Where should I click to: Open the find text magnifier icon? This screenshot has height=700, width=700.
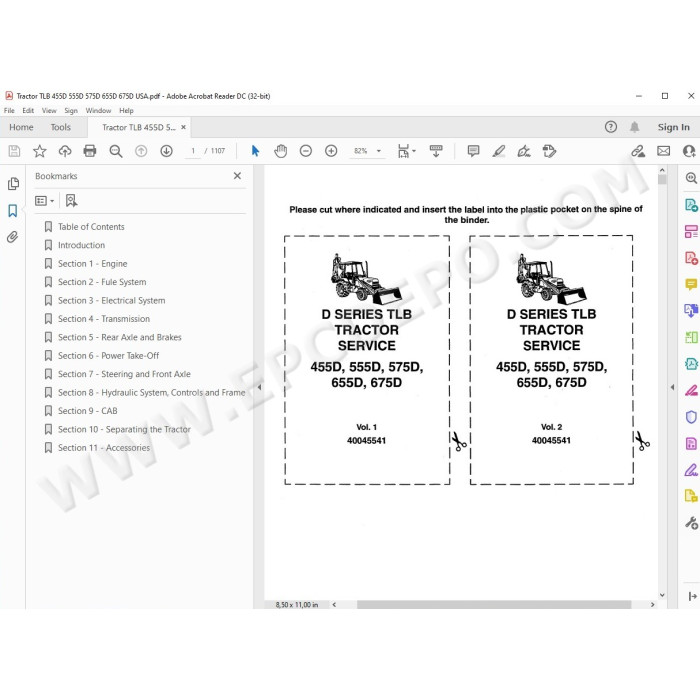tap(116, 151)
